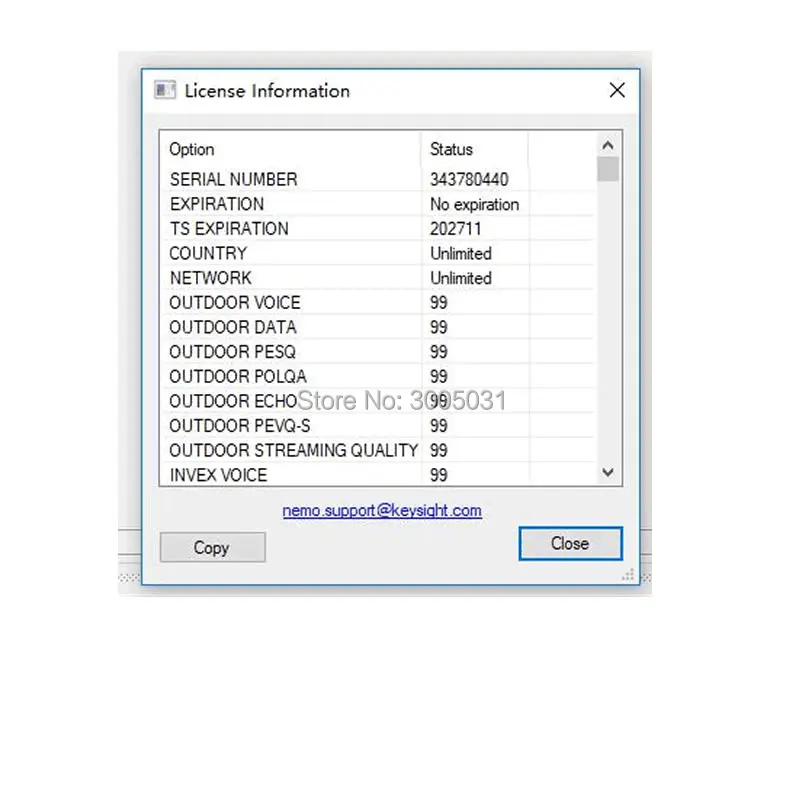This screenshot has height=800, width=800.
Task: Select the OUTDOOR DATA row
Action: (377, 327)
